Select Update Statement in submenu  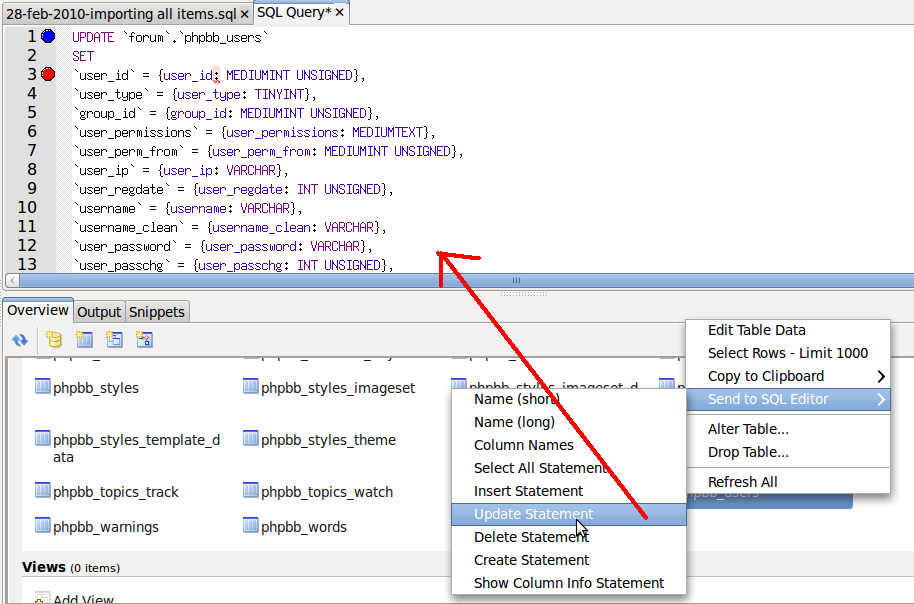pos(568,514)
